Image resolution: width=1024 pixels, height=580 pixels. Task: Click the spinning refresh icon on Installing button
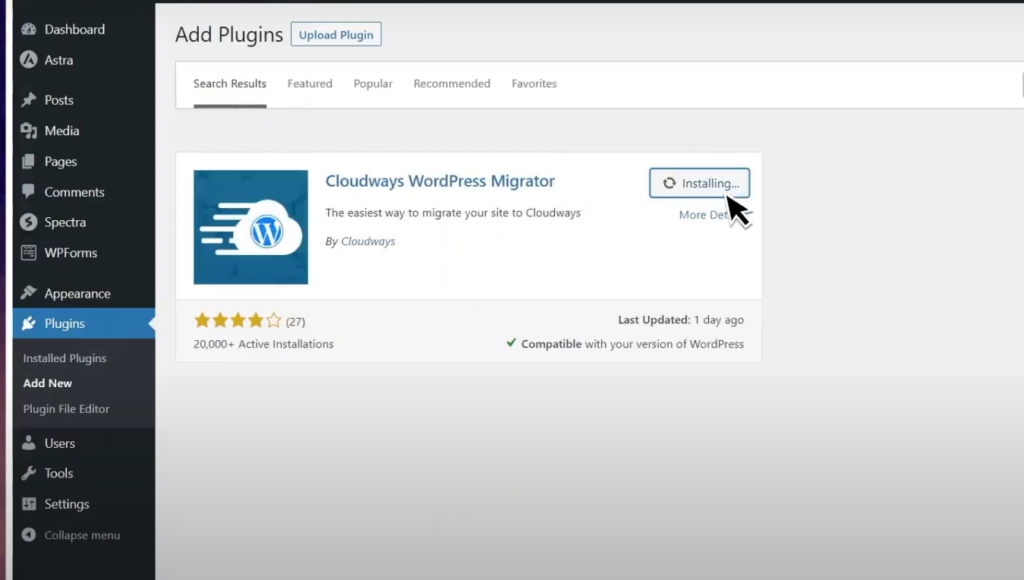[669, 183]
